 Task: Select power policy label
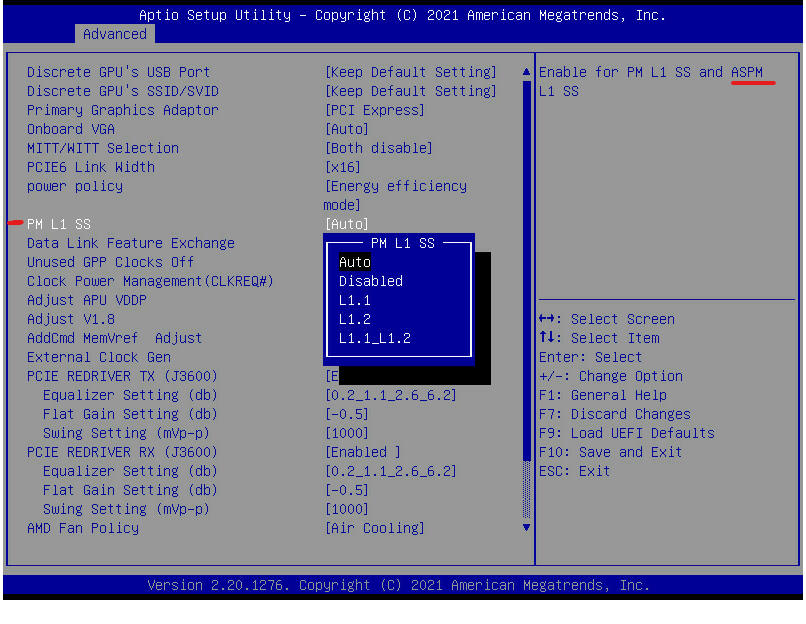pyautogui.click(x=75, y=186)
